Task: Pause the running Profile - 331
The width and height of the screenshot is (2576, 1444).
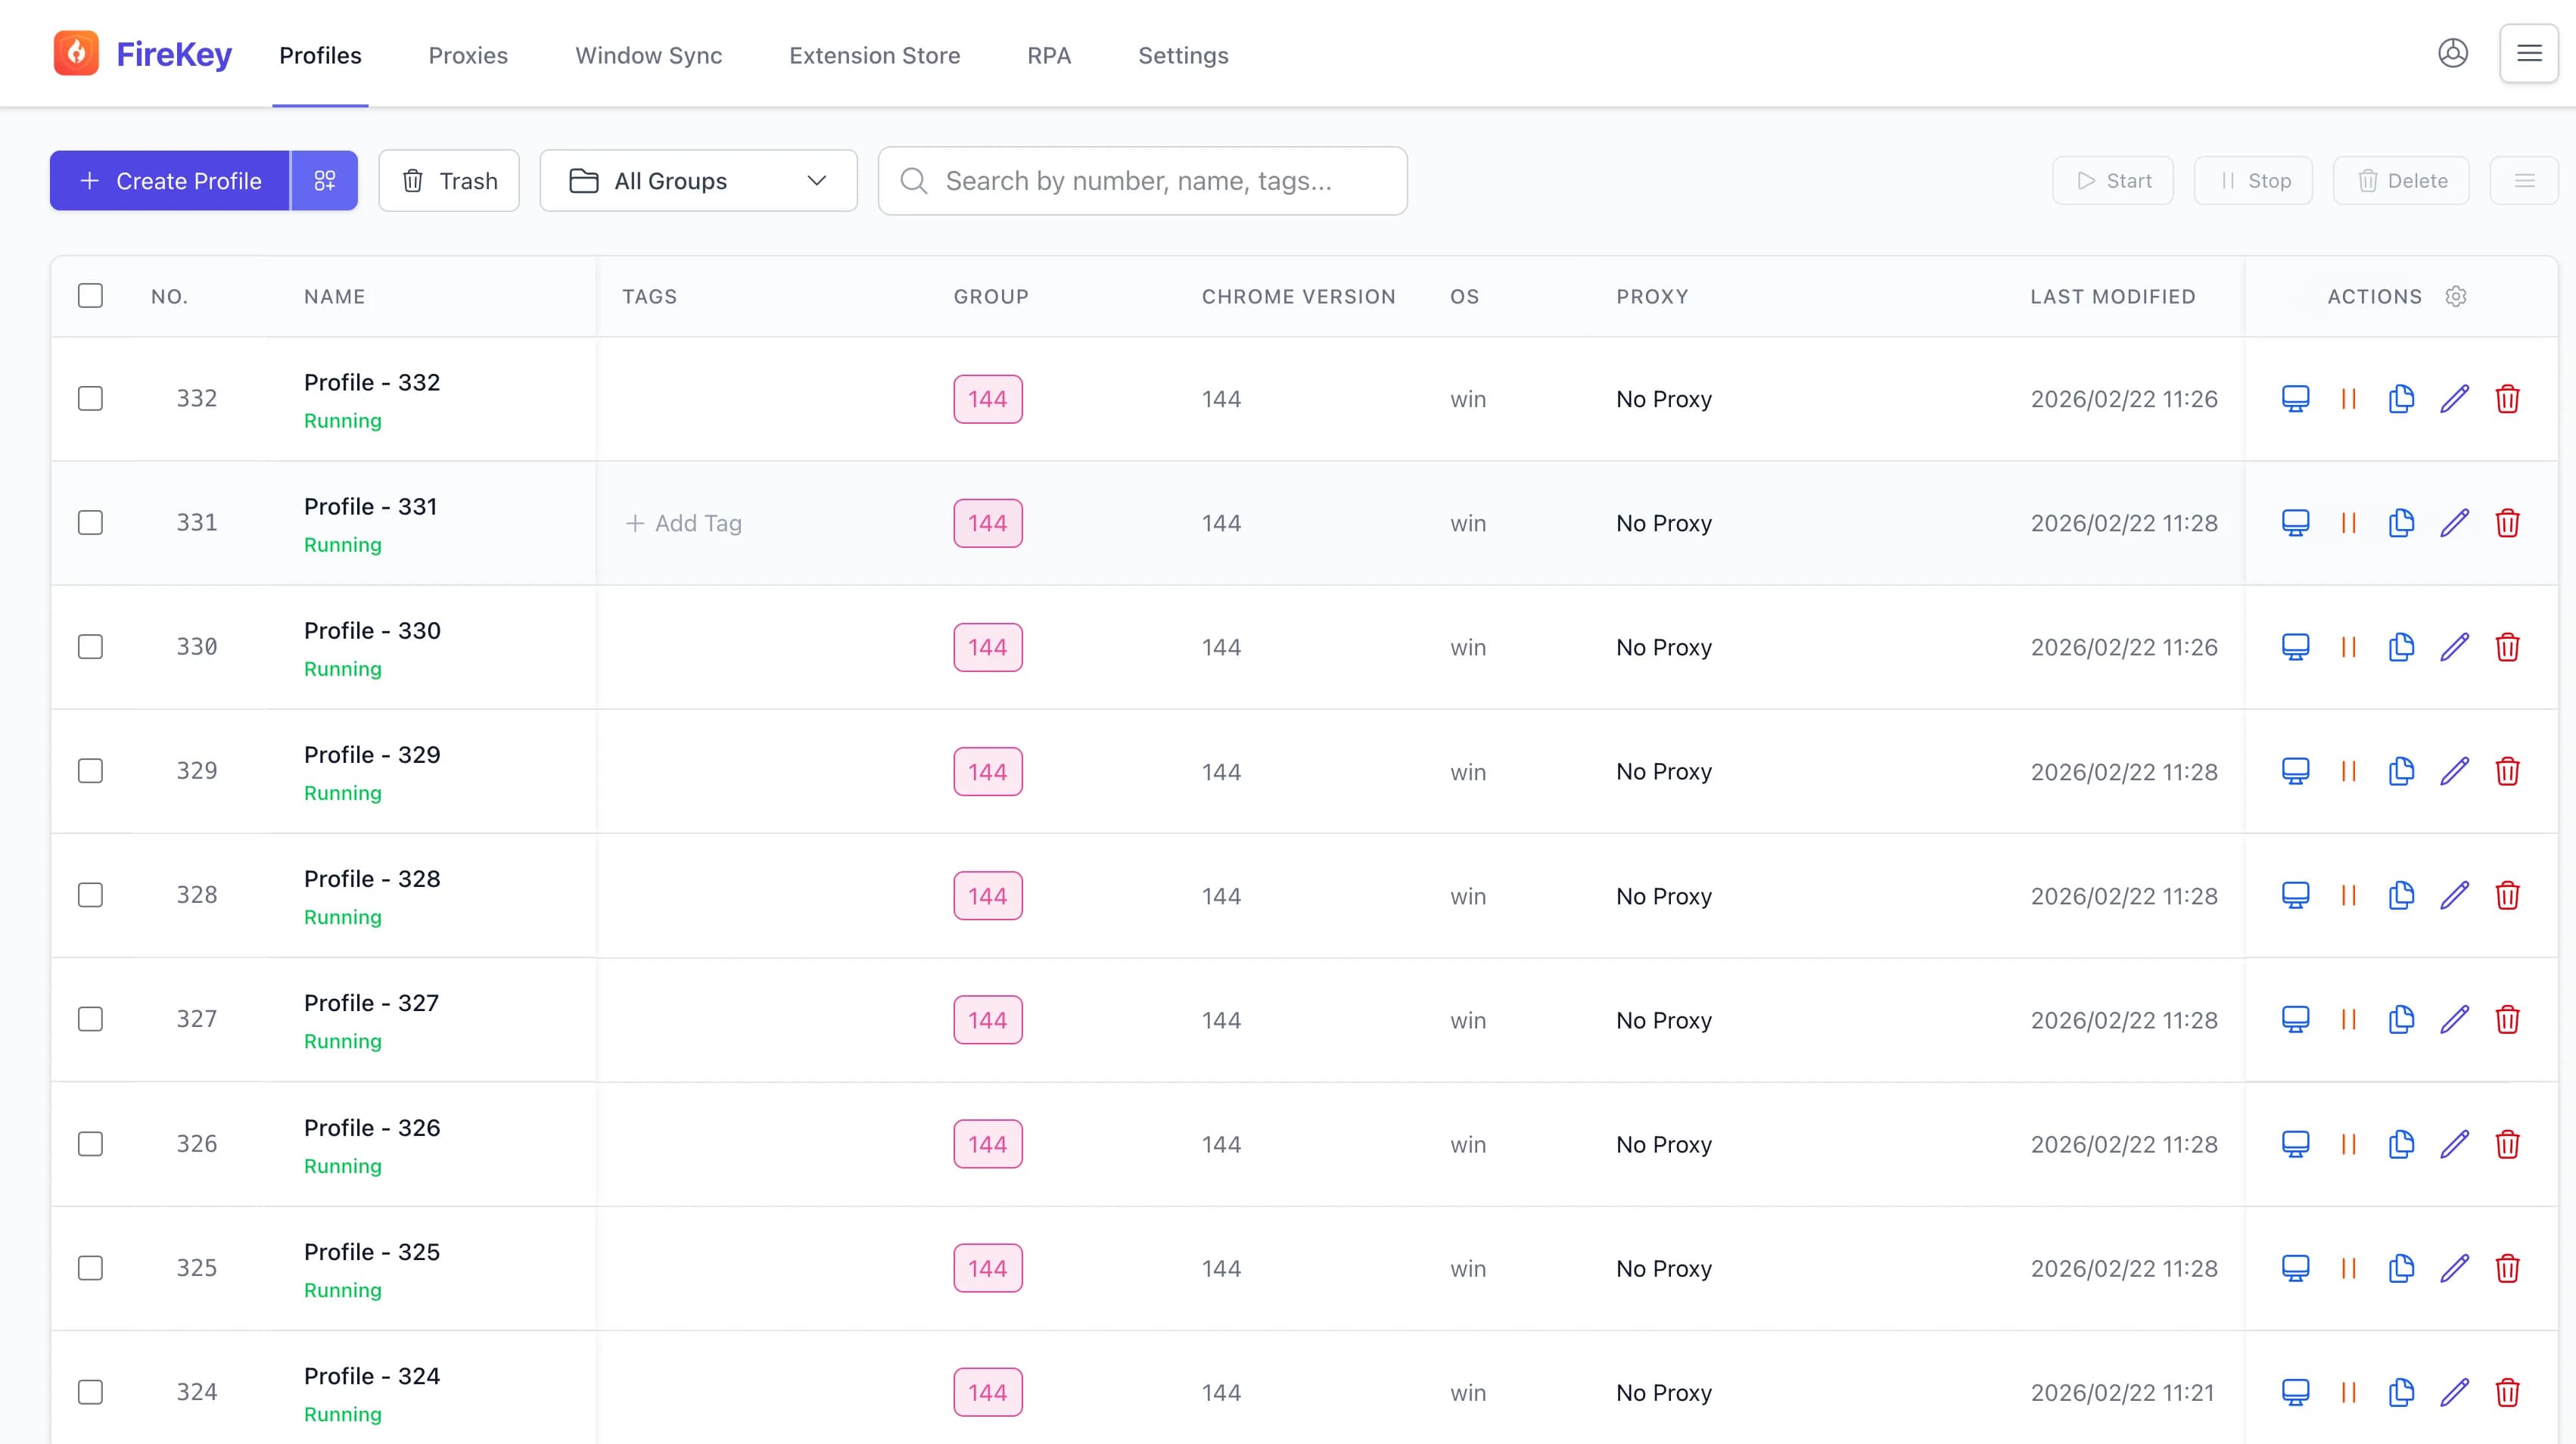Action: click(2349, 522)
